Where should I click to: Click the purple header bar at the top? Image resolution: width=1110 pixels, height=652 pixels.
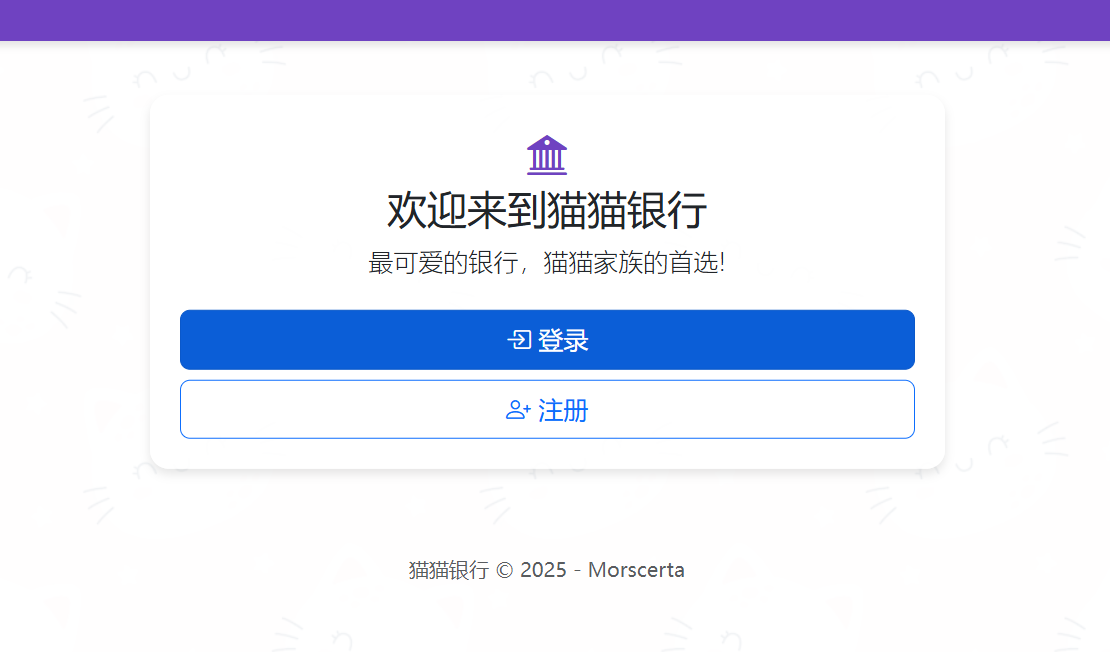[555, 19]
